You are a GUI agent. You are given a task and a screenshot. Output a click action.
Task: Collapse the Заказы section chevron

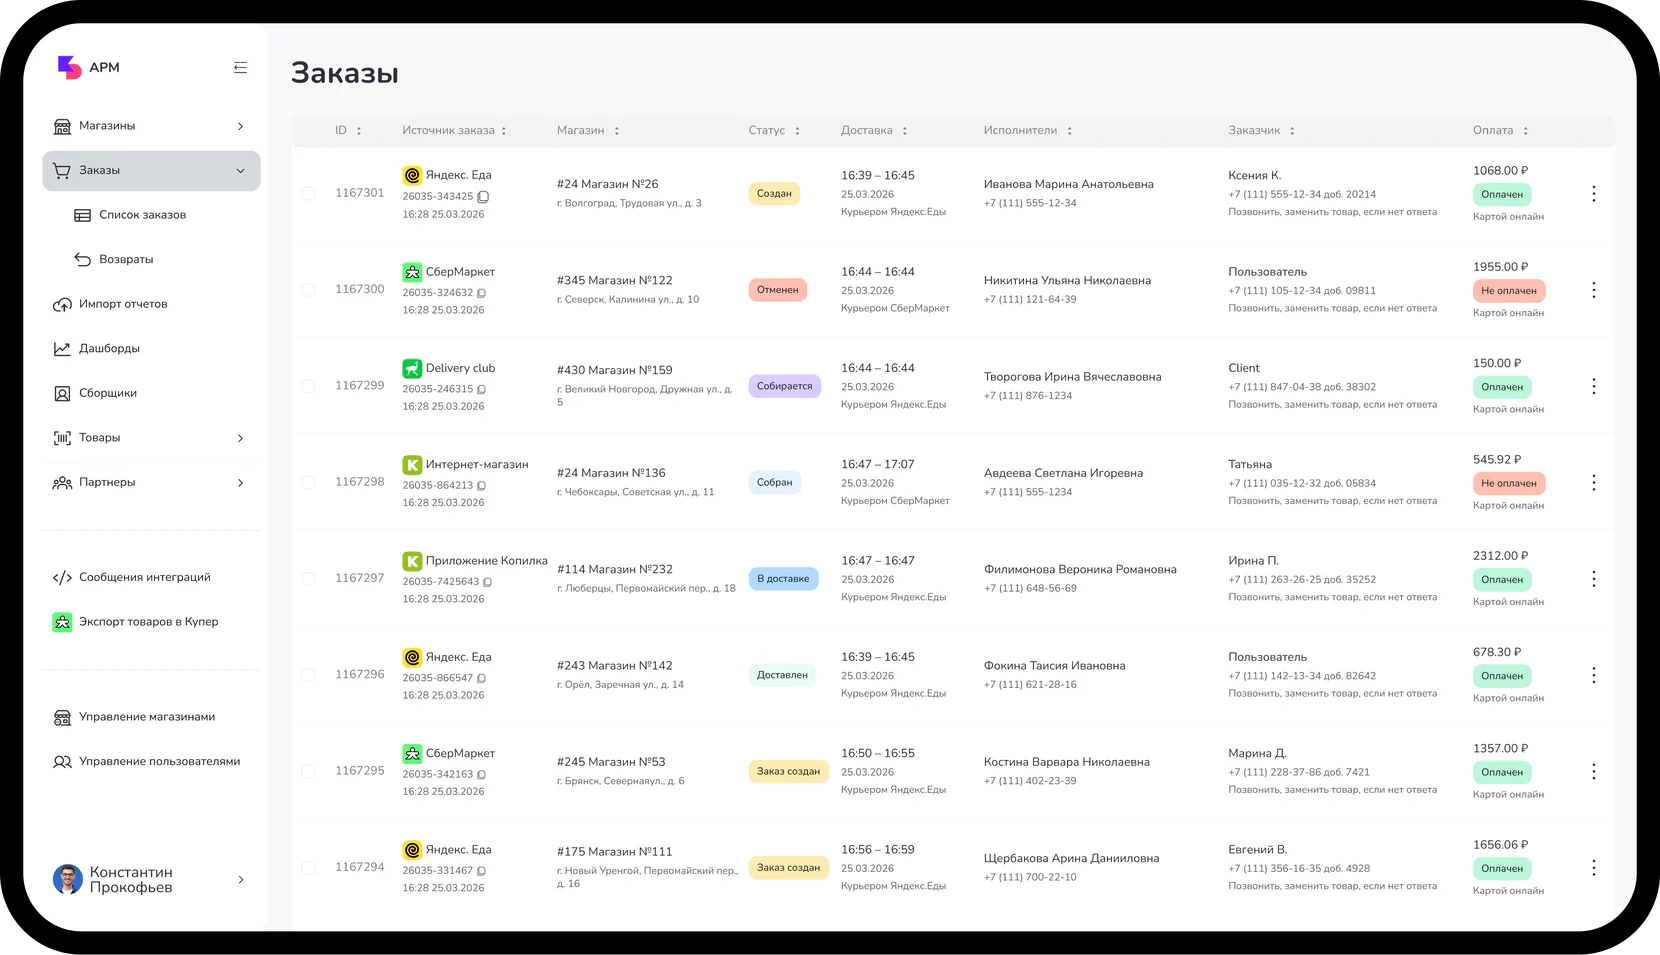pos(240,171)
